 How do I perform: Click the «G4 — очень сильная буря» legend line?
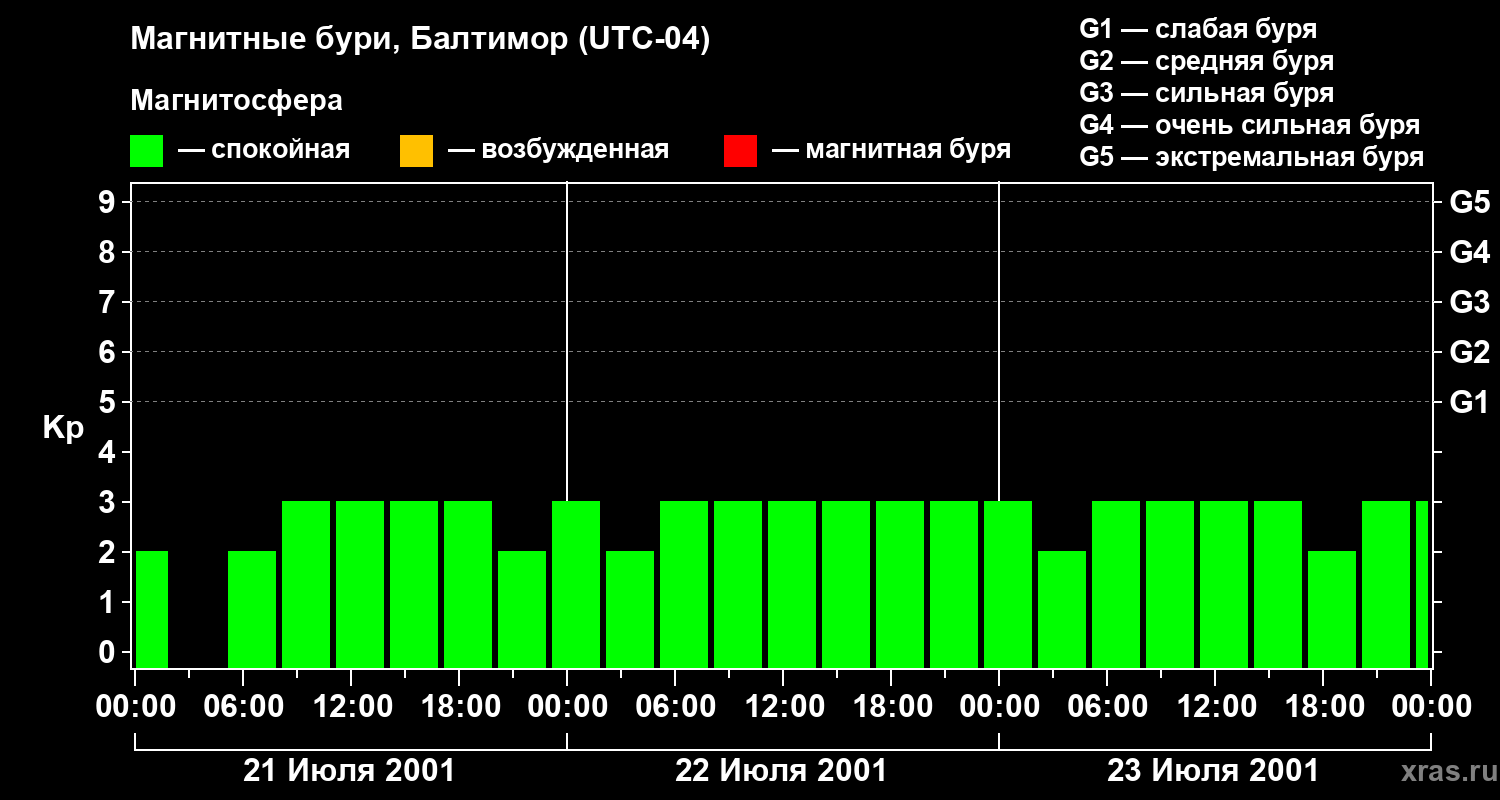[1250, 125]
